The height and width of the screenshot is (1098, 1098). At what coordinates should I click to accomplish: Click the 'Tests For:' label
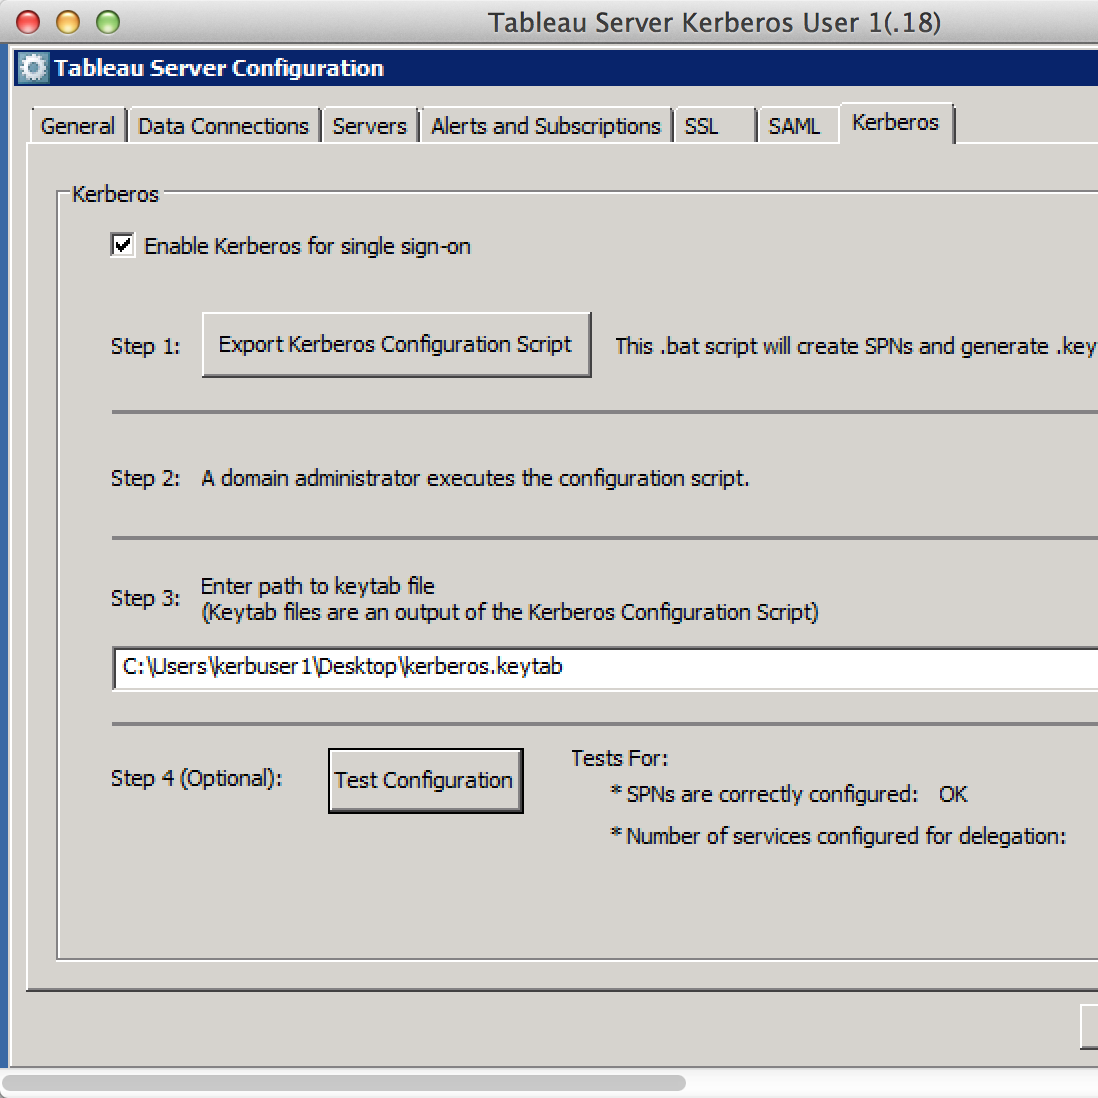[x=620, y=758]
